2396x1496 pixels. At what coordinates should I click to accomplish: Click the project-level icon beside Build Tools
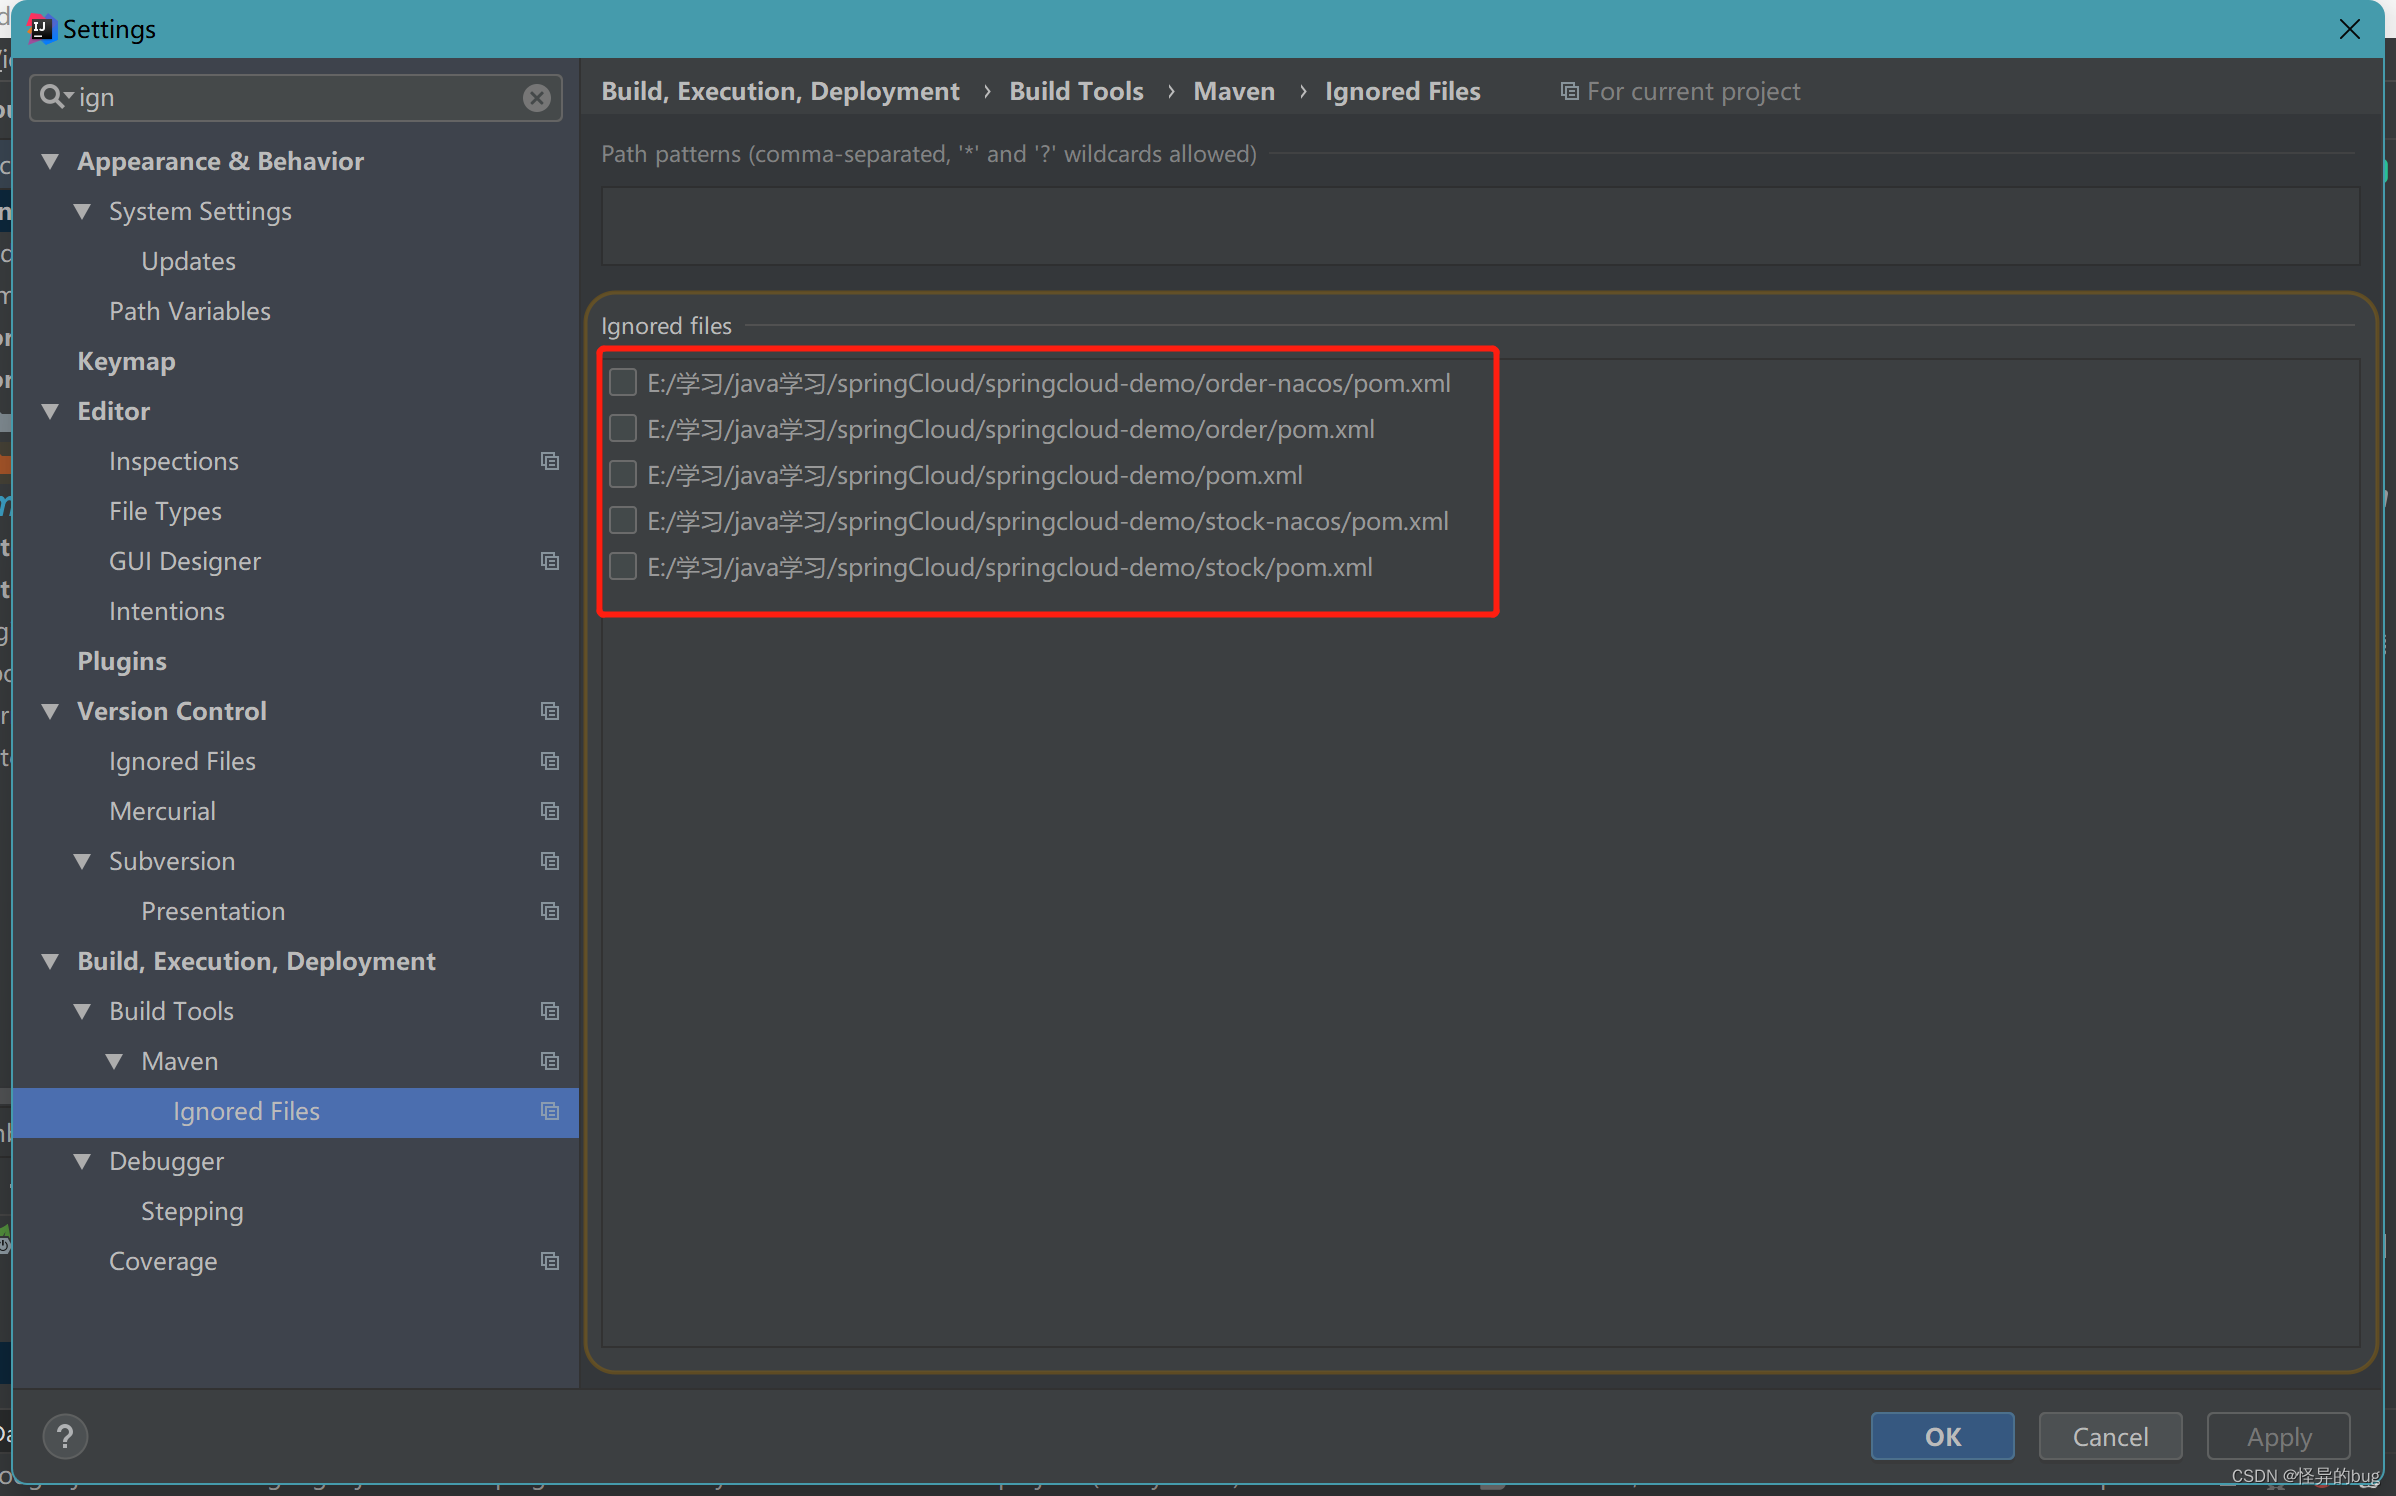tap(549, 1011)
